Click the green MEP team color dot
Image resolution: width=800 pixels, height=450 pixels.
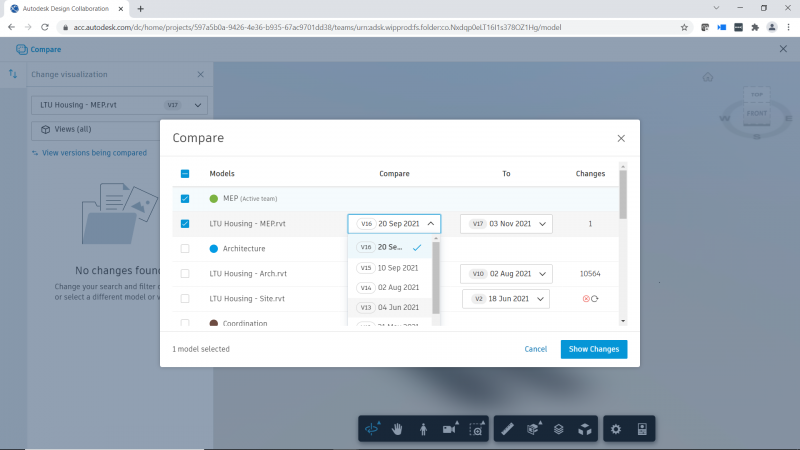click(x=214, y=199)
